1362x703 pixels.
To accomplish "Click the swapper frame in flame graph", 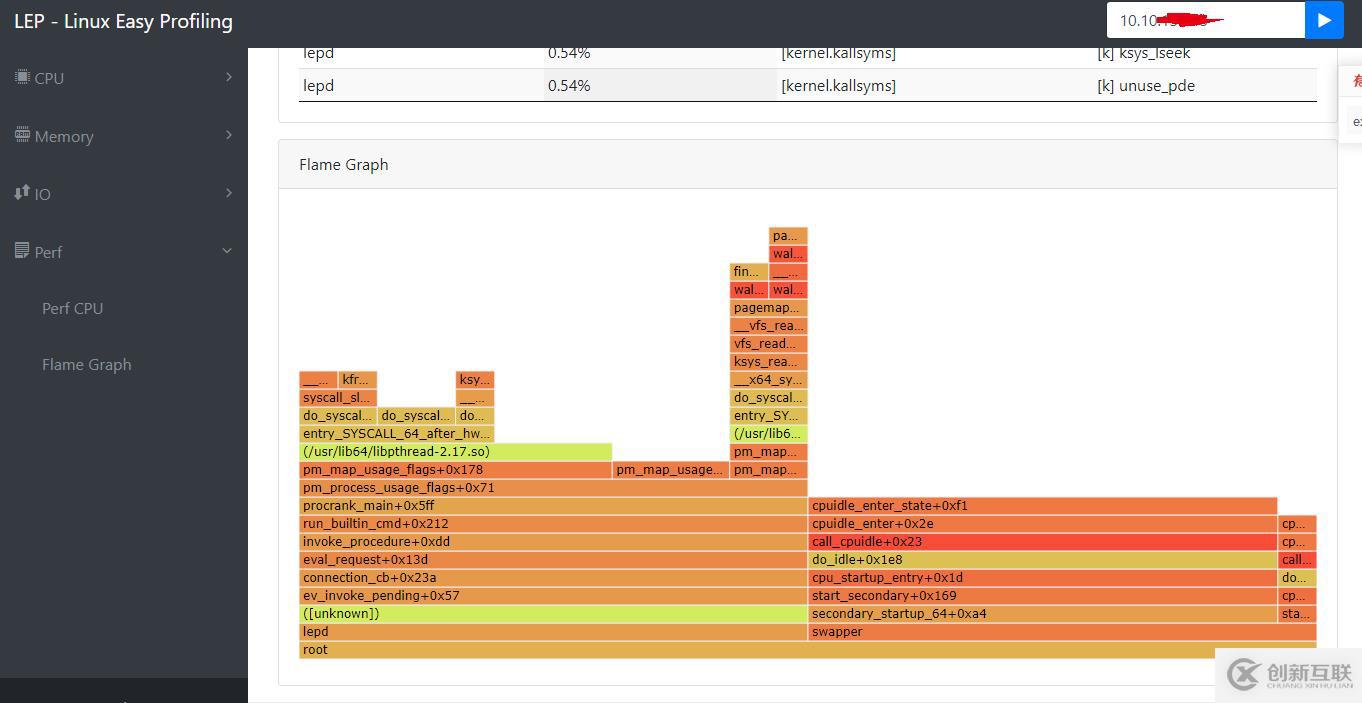I will tap(1061, 632).
